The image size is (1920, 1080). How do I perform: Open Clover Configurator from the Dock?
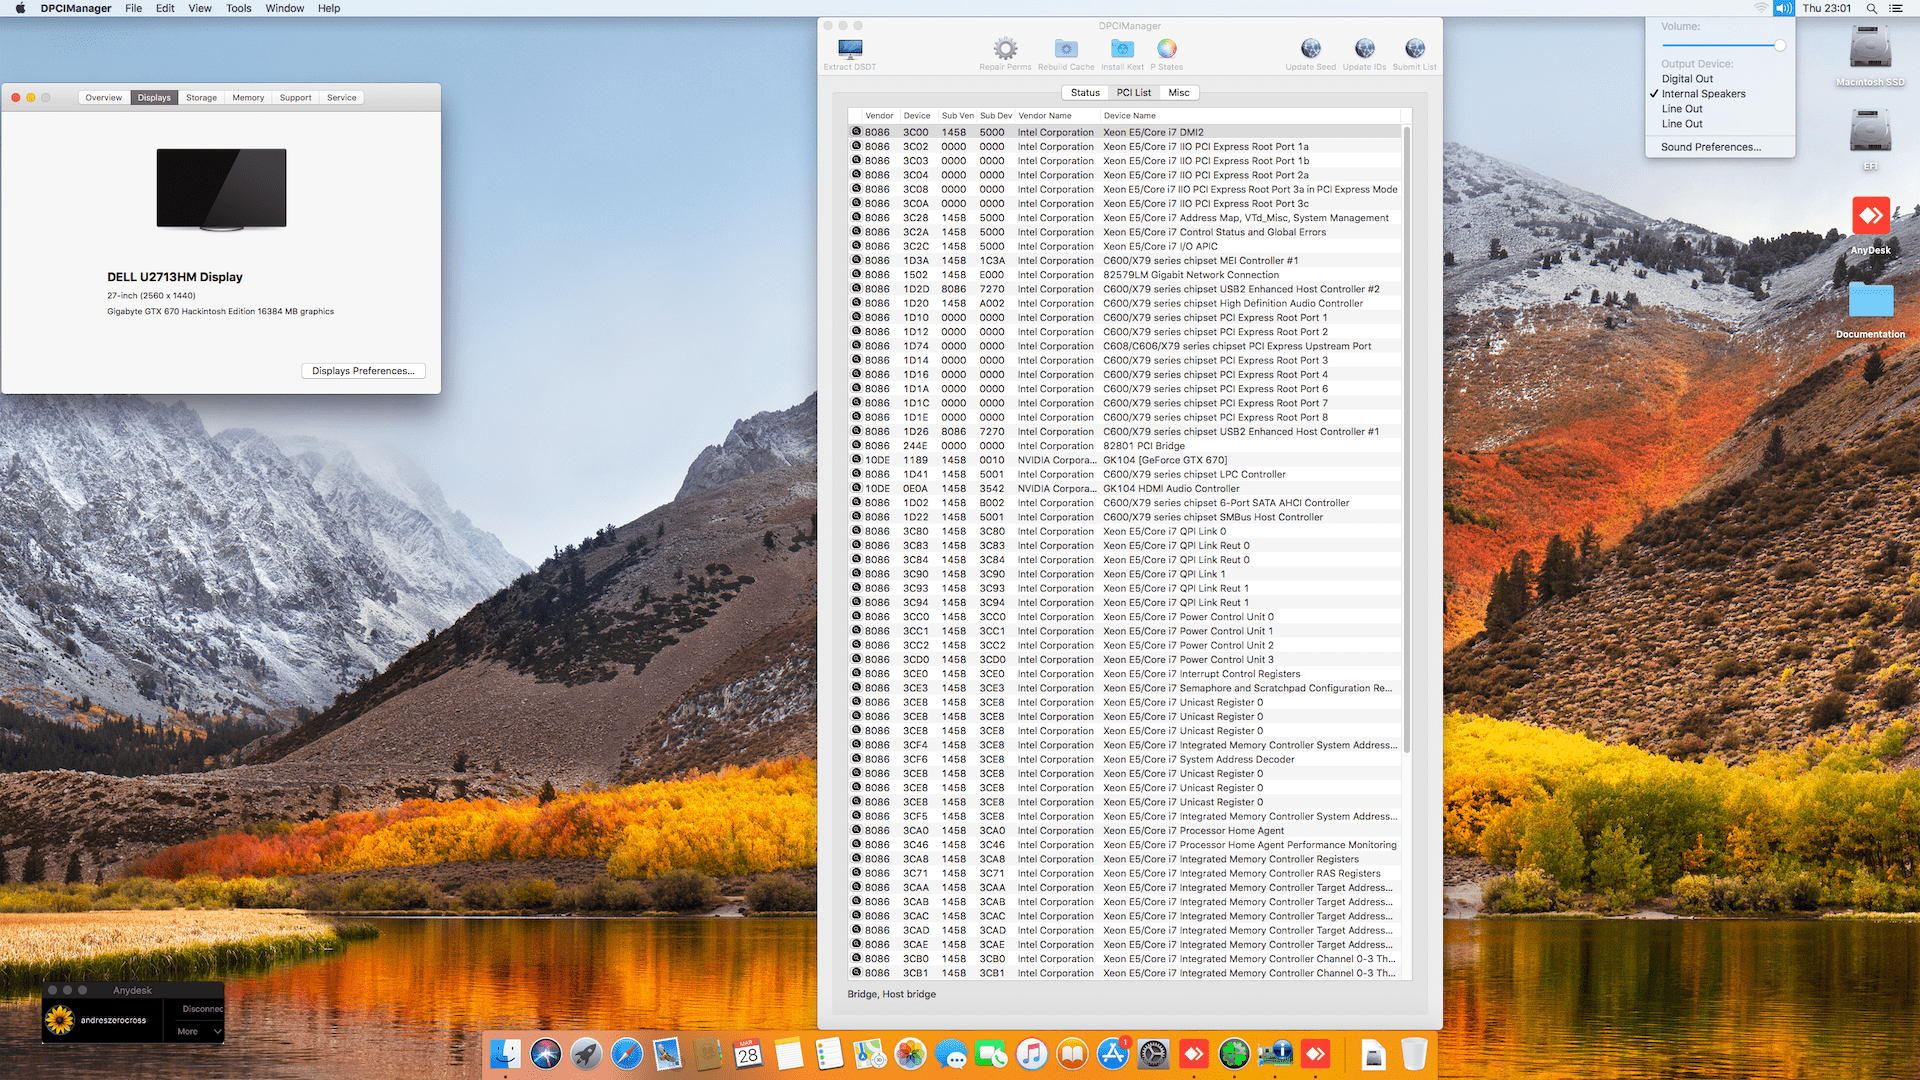coord(1234,1053)
